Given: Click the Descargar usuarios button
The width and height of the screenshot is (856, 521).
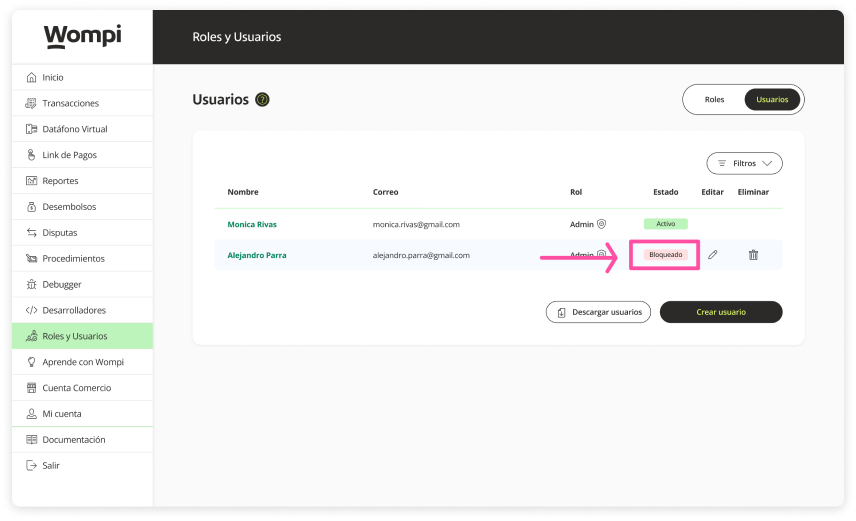Looking at the screenshot, I should 598,312.
